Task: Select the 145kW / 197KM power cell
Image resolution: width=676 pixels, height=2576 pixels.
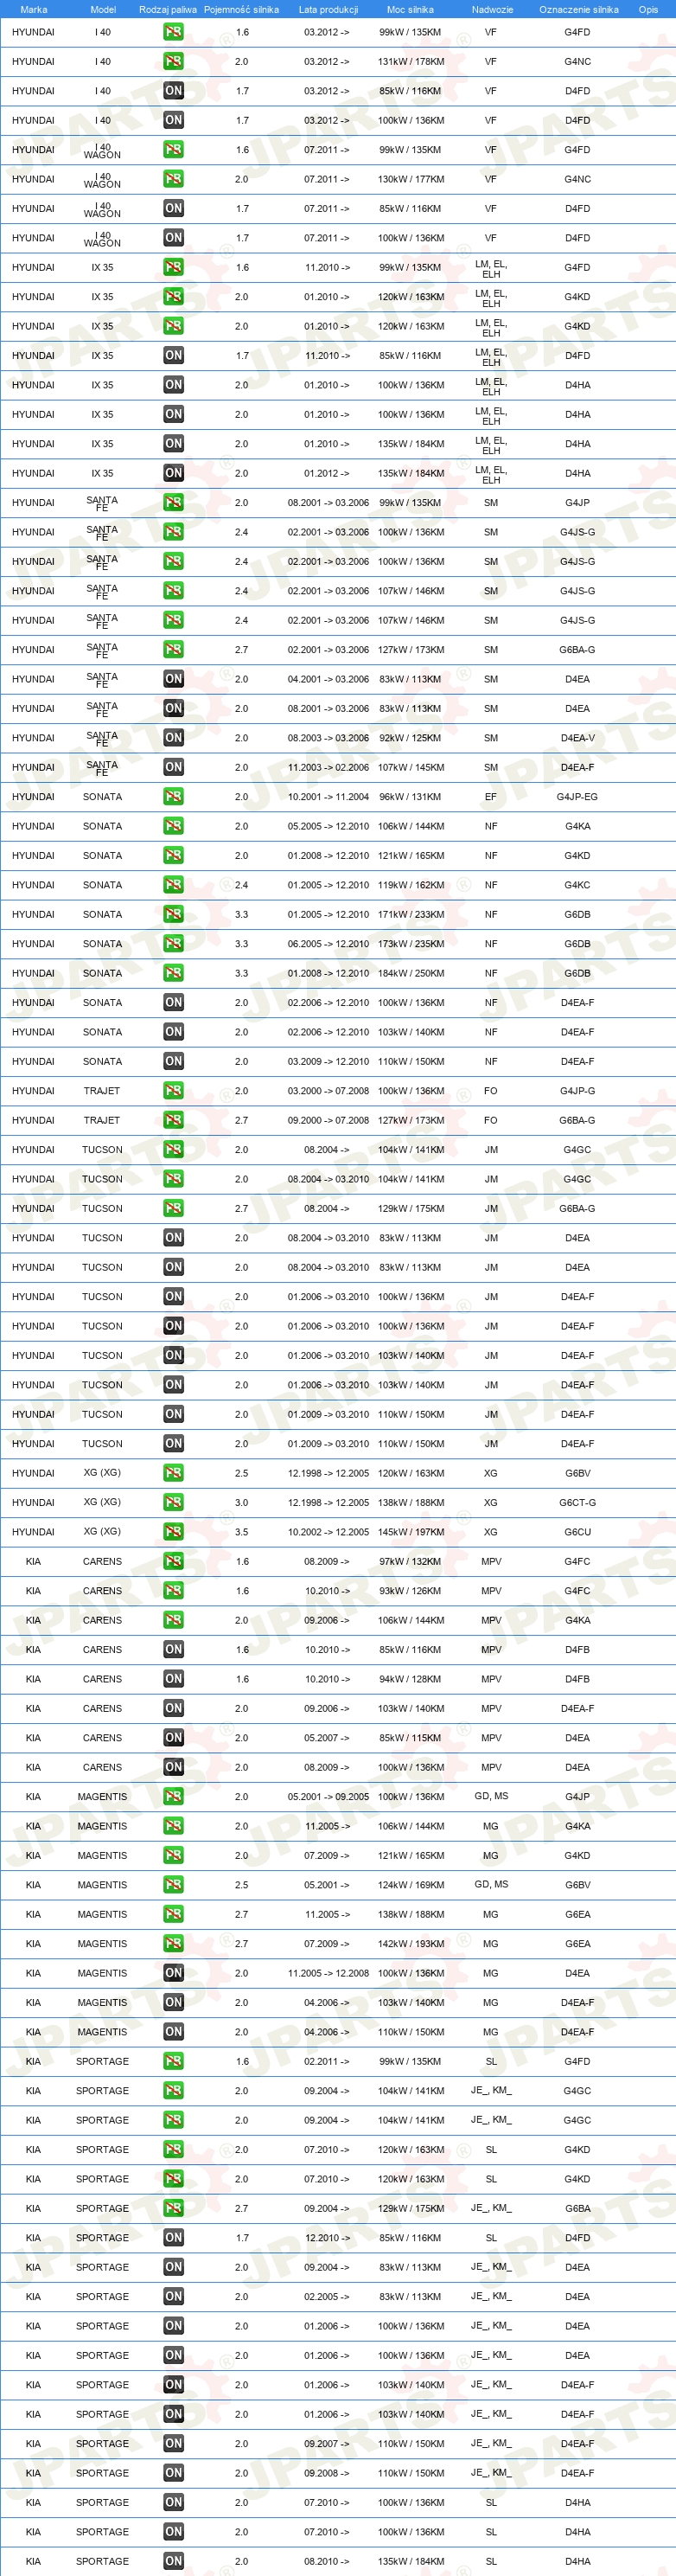Action: point(411,1532)
